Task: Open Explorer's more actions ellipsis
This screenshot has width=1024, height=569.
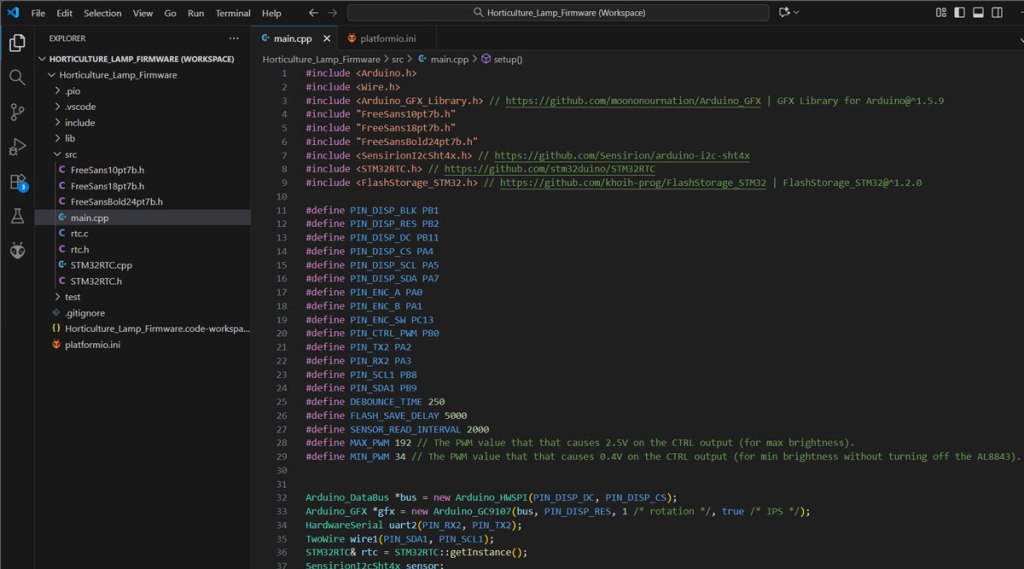Action: pos(234,38)
